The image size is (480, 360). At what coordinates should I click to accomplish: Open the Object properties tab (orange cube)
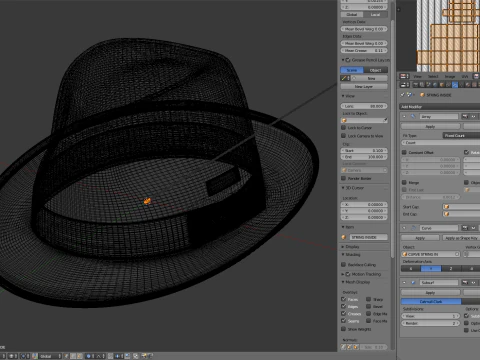point(442,85)
